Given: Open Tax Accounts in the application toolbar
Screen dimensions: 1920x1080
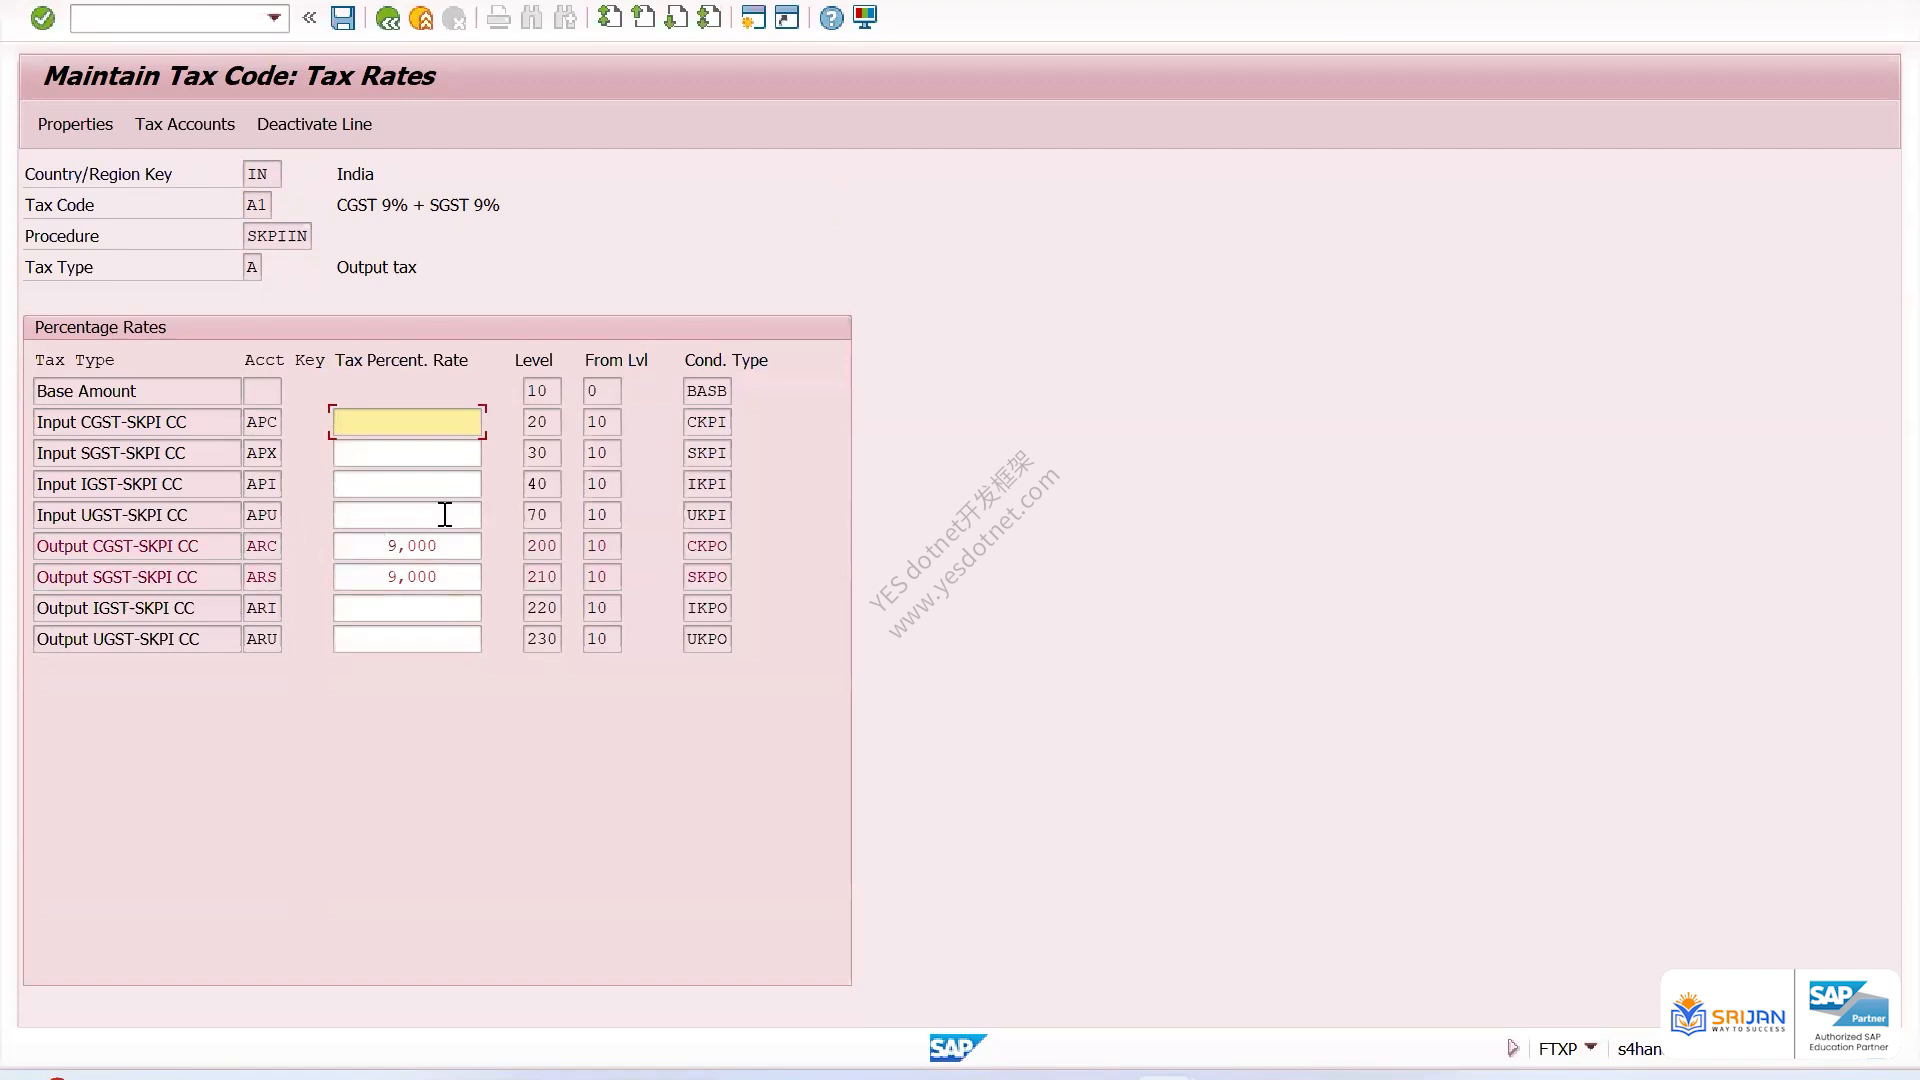Looking at the screenshot, I should pyautogui.click(x=185, y=124).
